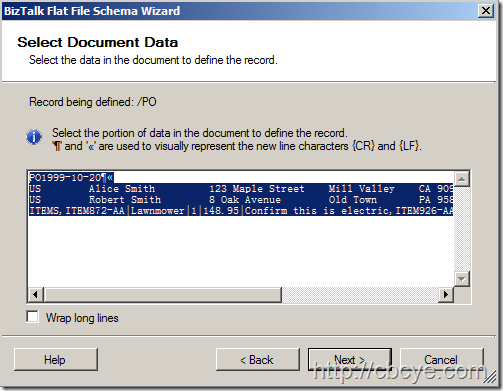Click the horizontal scrollbar left arrow
The height and width of the screenshot is (391, 503).
pos(36,295)
